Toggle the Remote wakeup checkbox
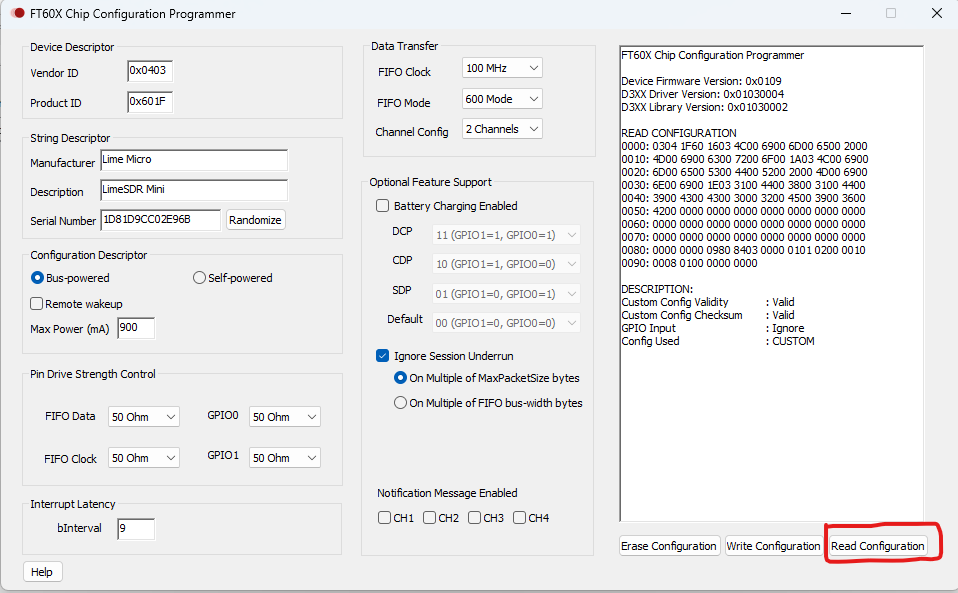The height and width of the screenshot is (593, 958). [37, 304]
